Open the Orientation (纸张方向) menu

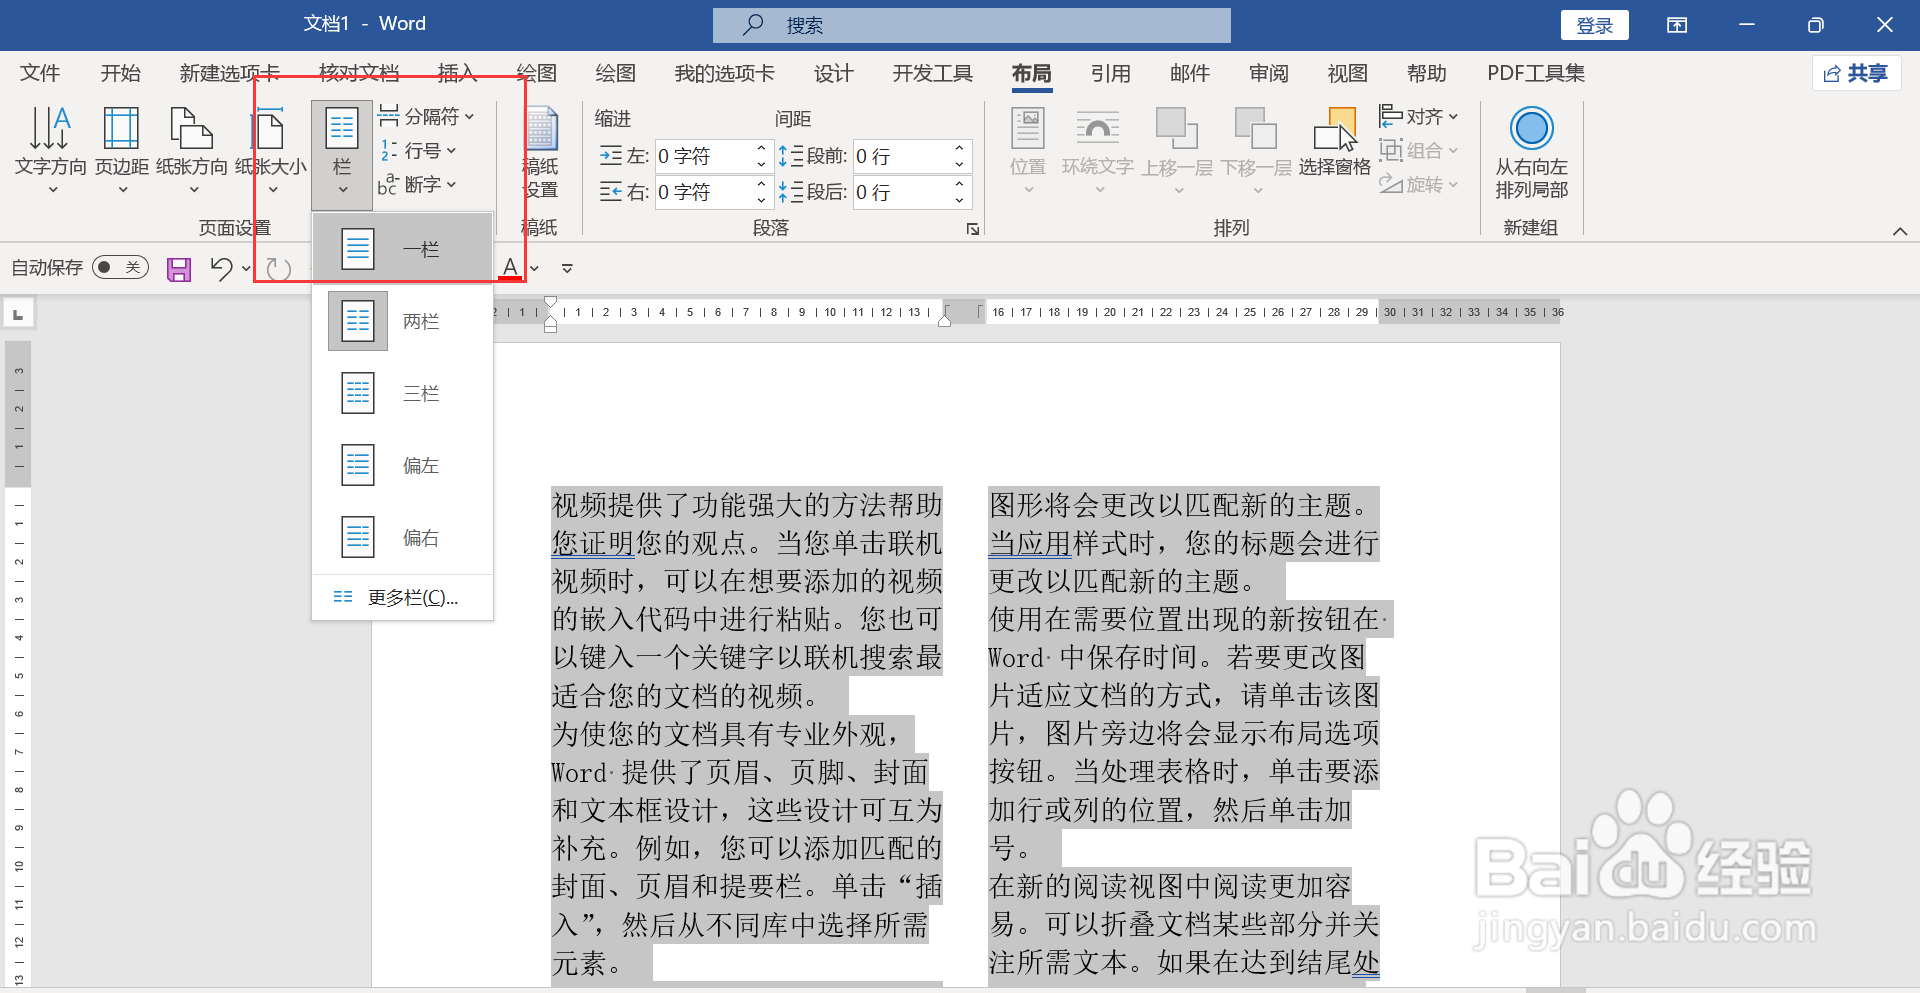click(x=192, y=150)
